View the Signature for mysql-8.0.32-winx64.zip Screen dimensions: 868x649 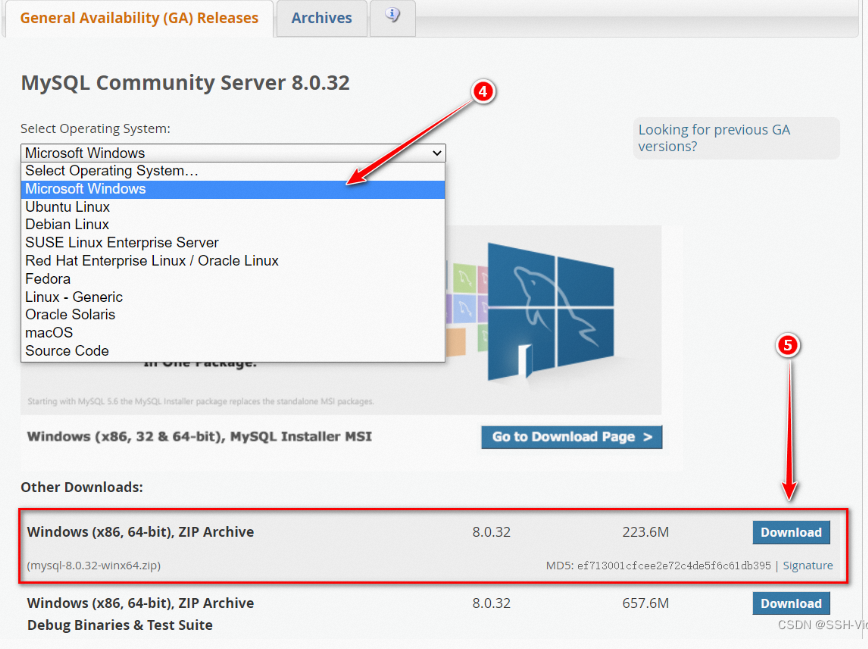(807, 565)
